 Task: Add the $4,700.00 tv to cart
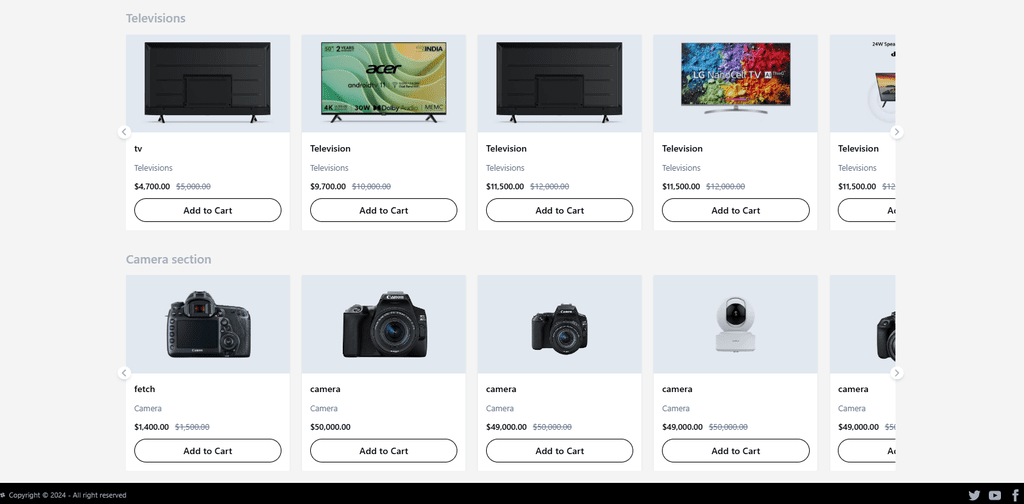208,210
